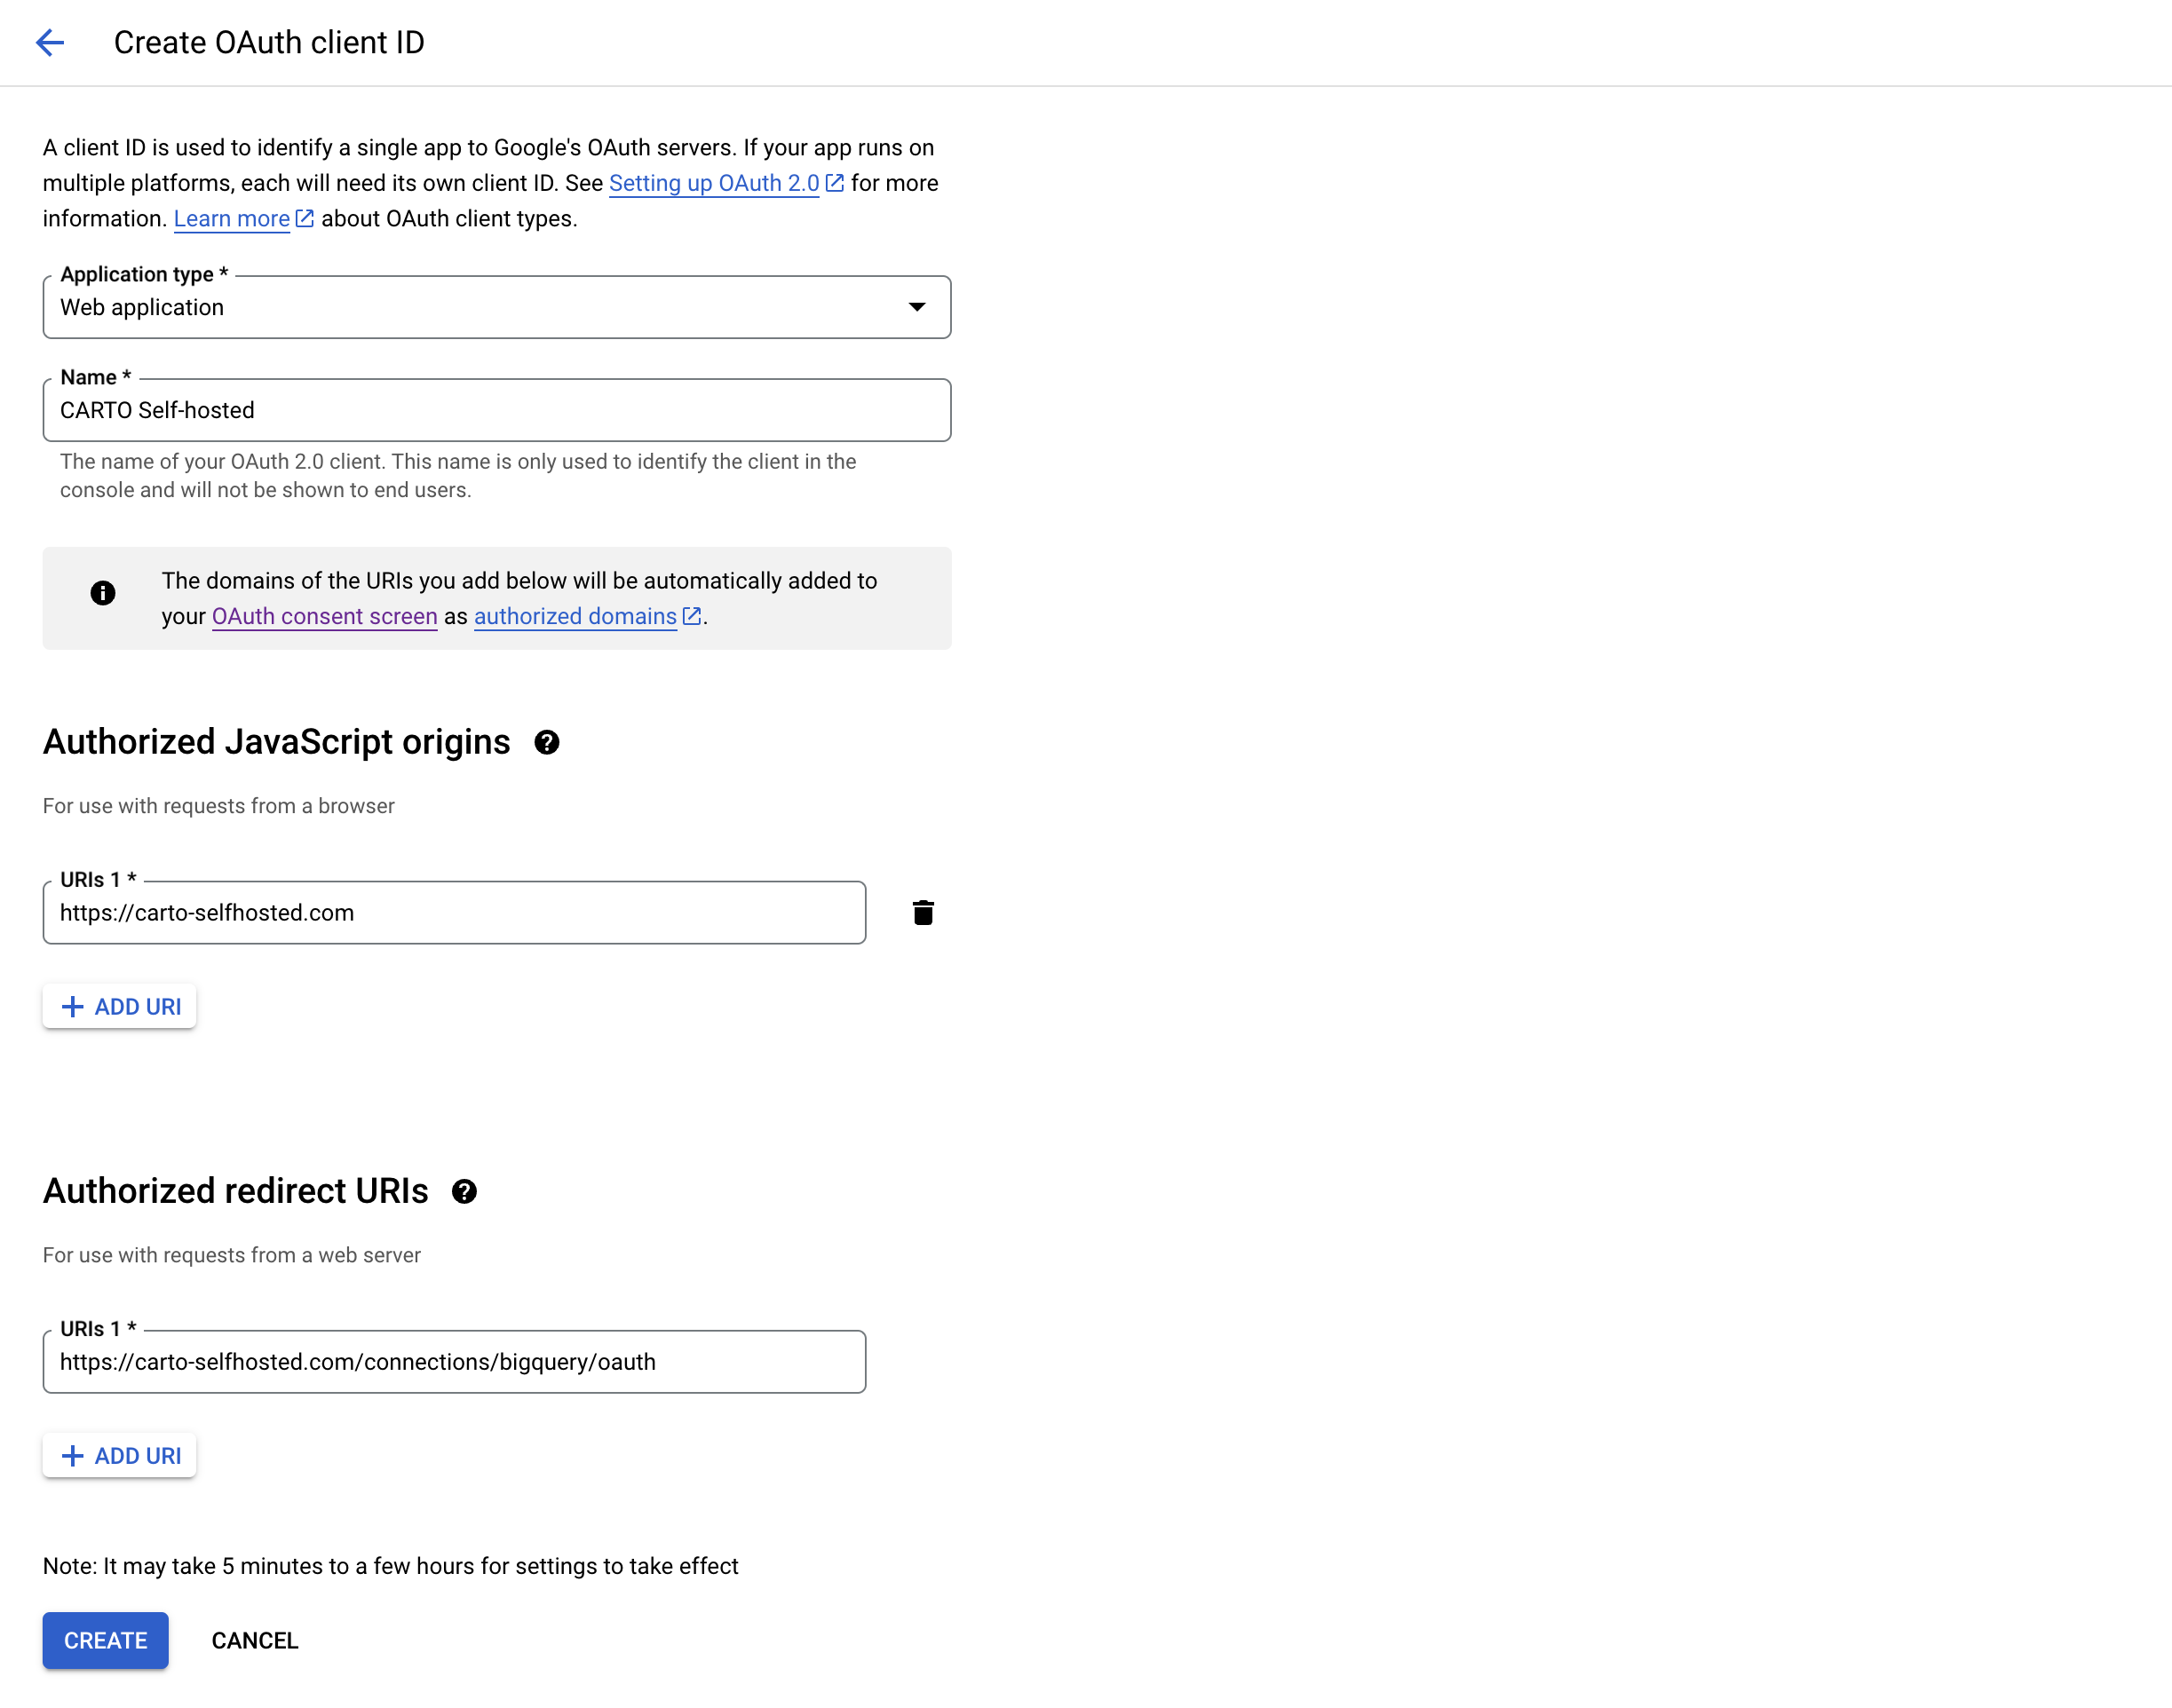The image size is (2172, 1708).
Task: Delete JavaScript origin URI with trash icon
Action: 922,912
